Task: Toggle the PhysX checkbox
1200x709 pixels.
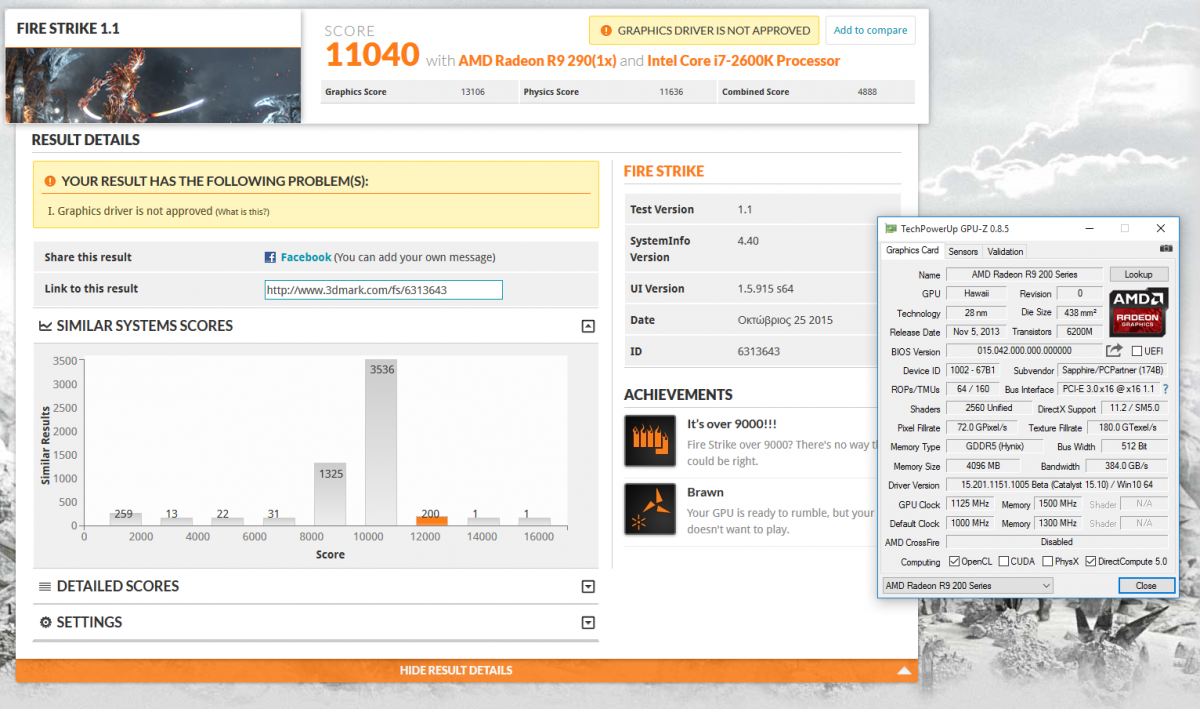Action: click(1046, 562)
